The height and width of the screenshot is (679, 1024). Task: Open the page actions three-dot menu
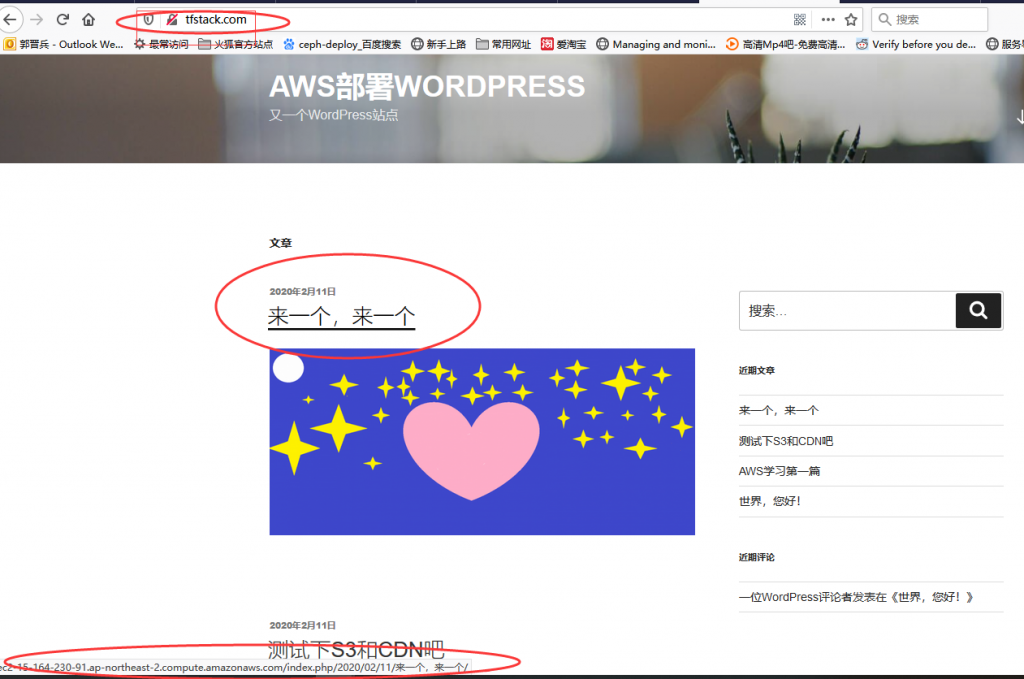(x=828, y=20)
